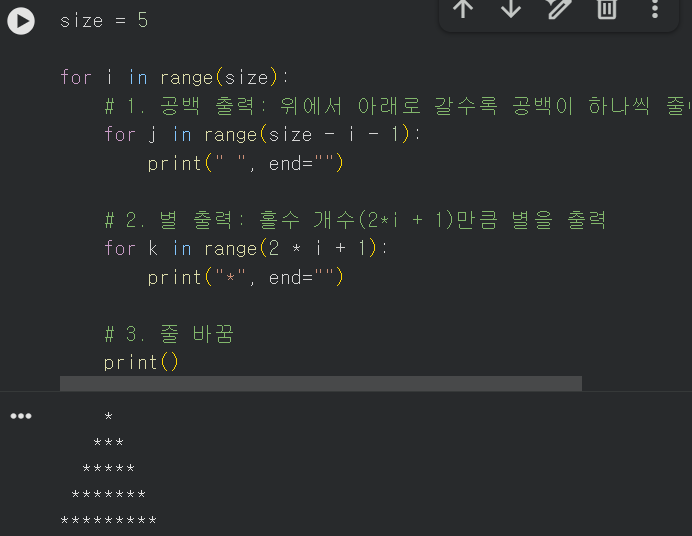Click the final print() statement
This screenshot has height=536, width=692.
pyautogui.click(x=141, y=363)
